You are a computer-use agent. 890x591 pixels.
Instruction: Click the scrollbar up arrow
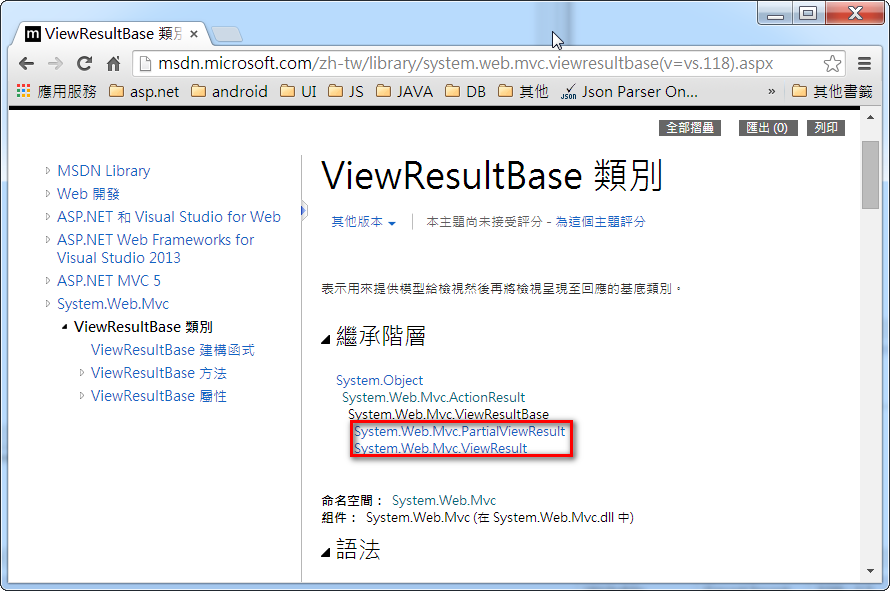pyautogui.click(x=870, y=117)
